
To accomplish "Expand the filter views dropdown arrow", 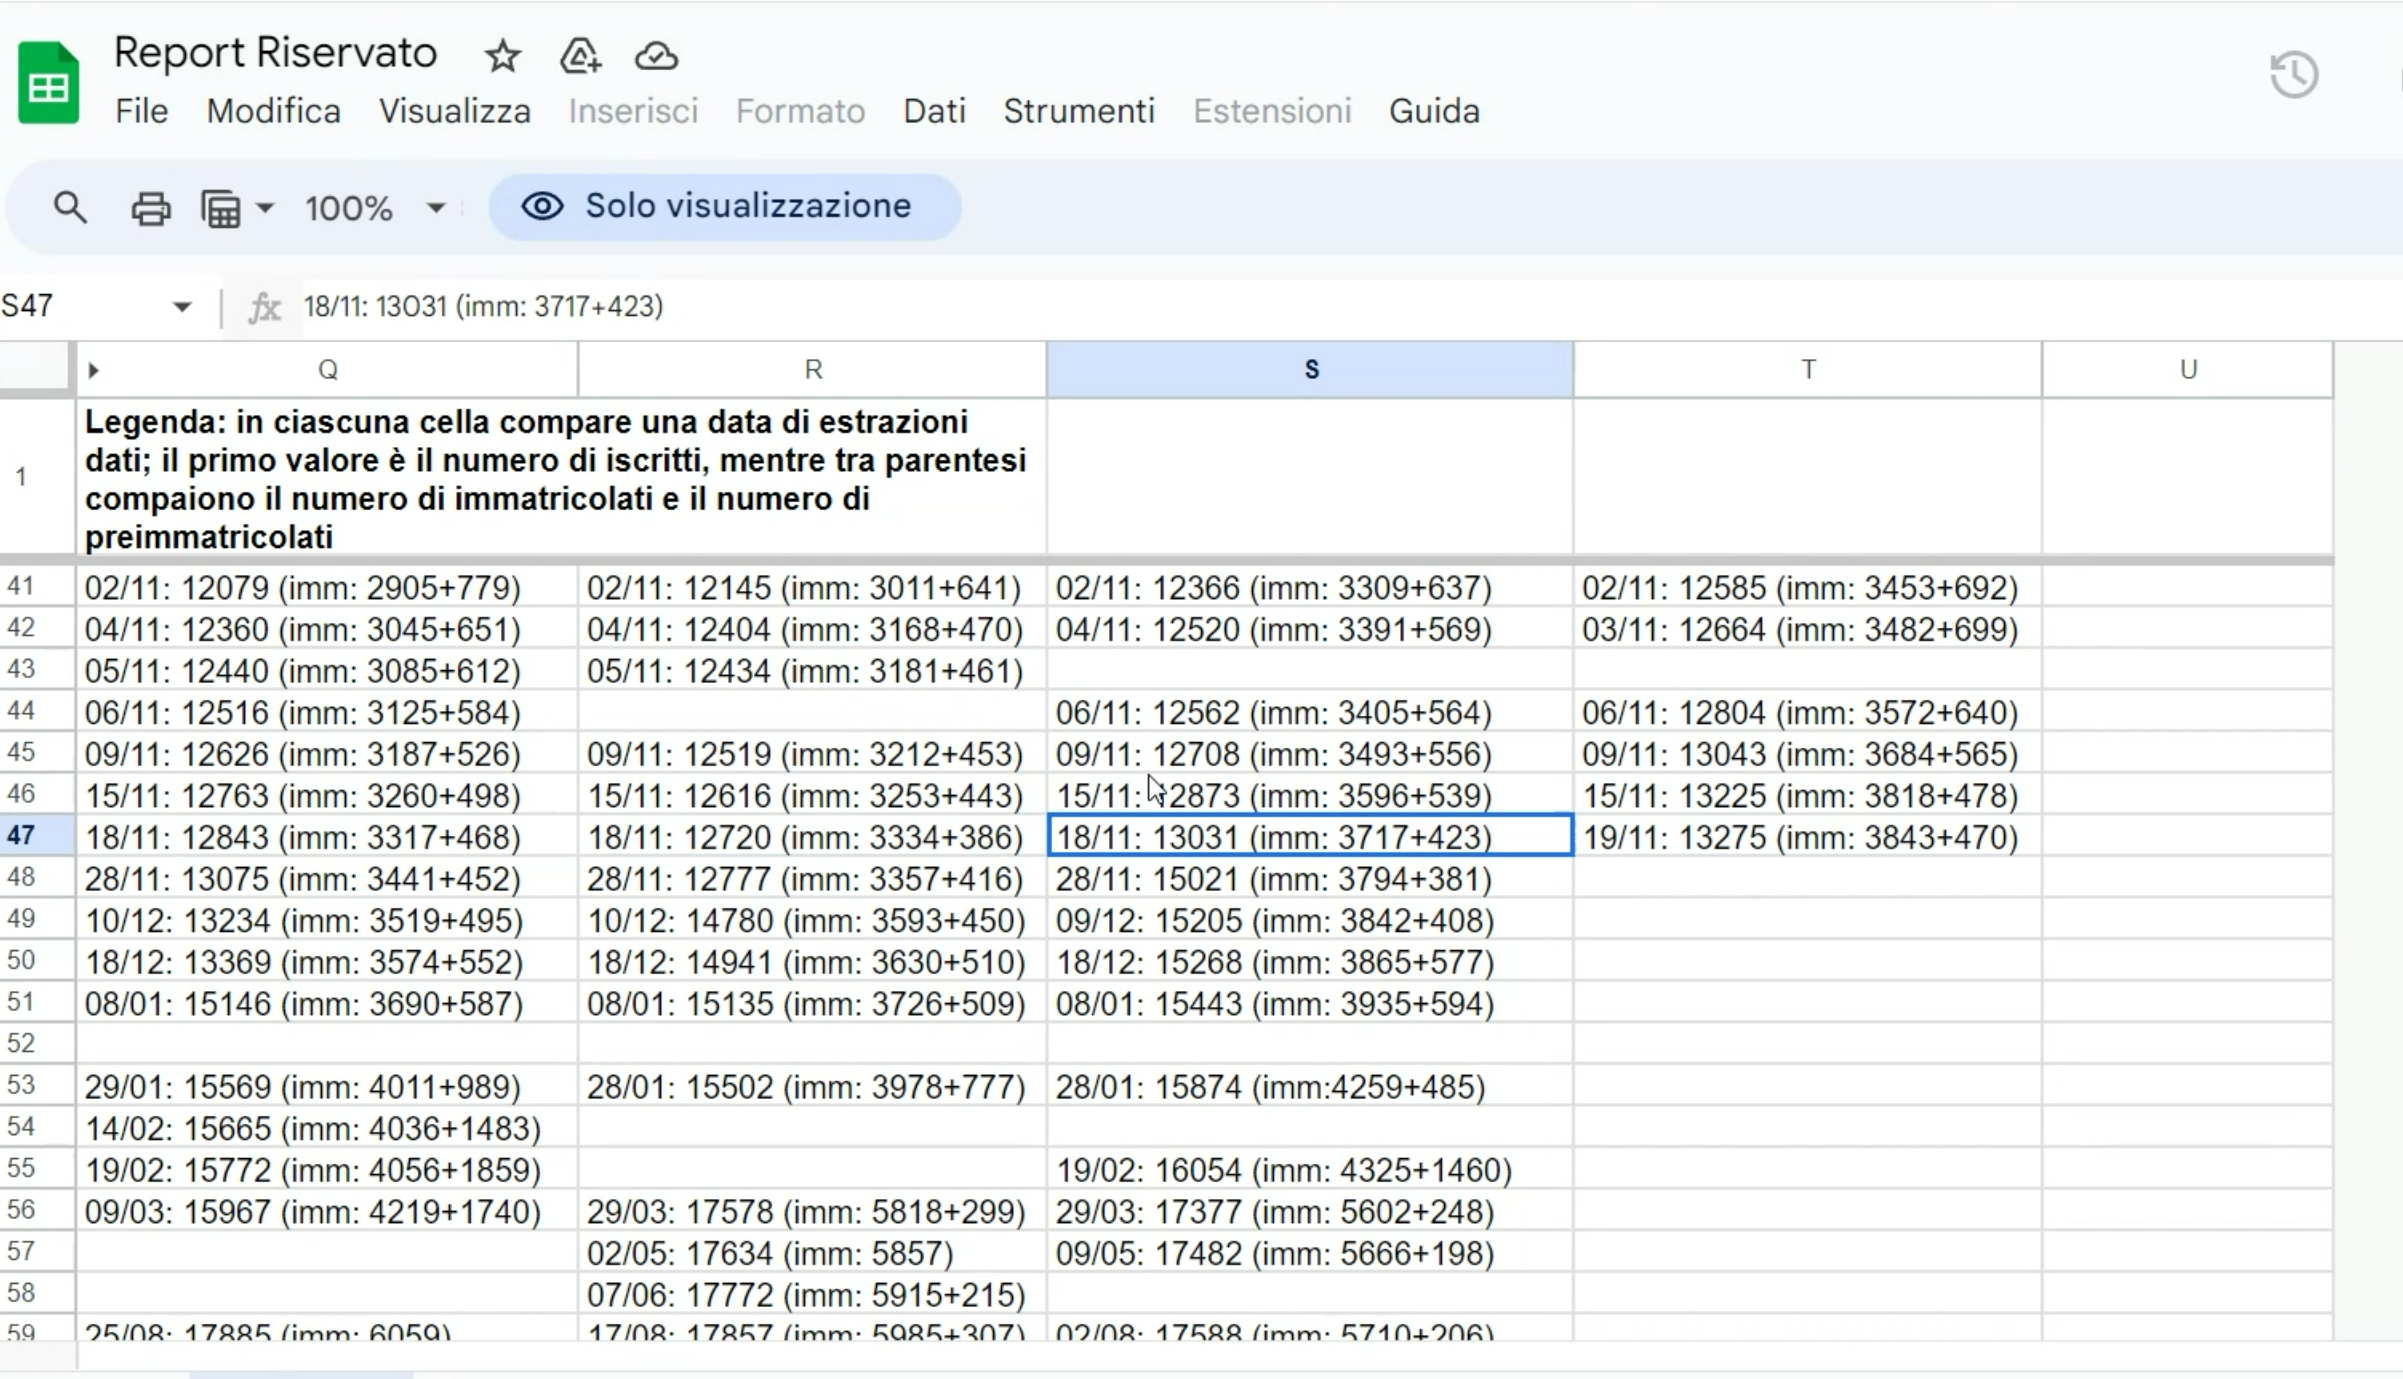I will click(x=264, y=208).
